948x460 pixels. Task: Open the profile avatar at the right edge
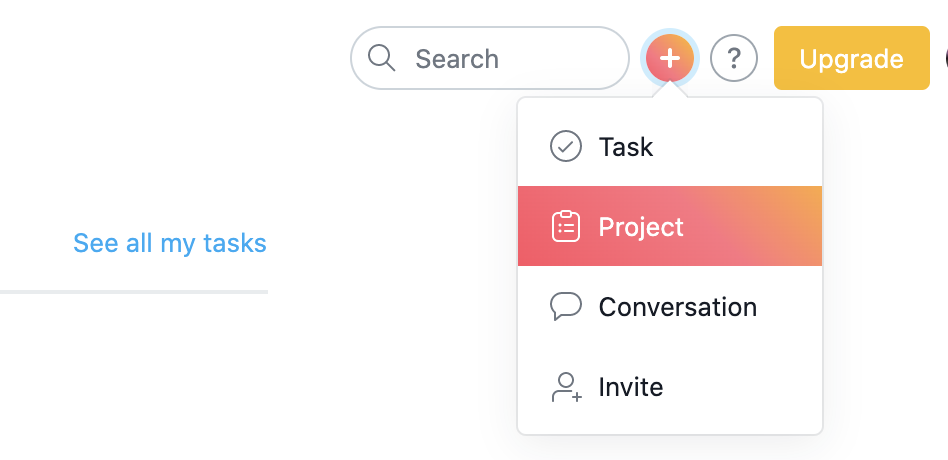click(946, 58)
